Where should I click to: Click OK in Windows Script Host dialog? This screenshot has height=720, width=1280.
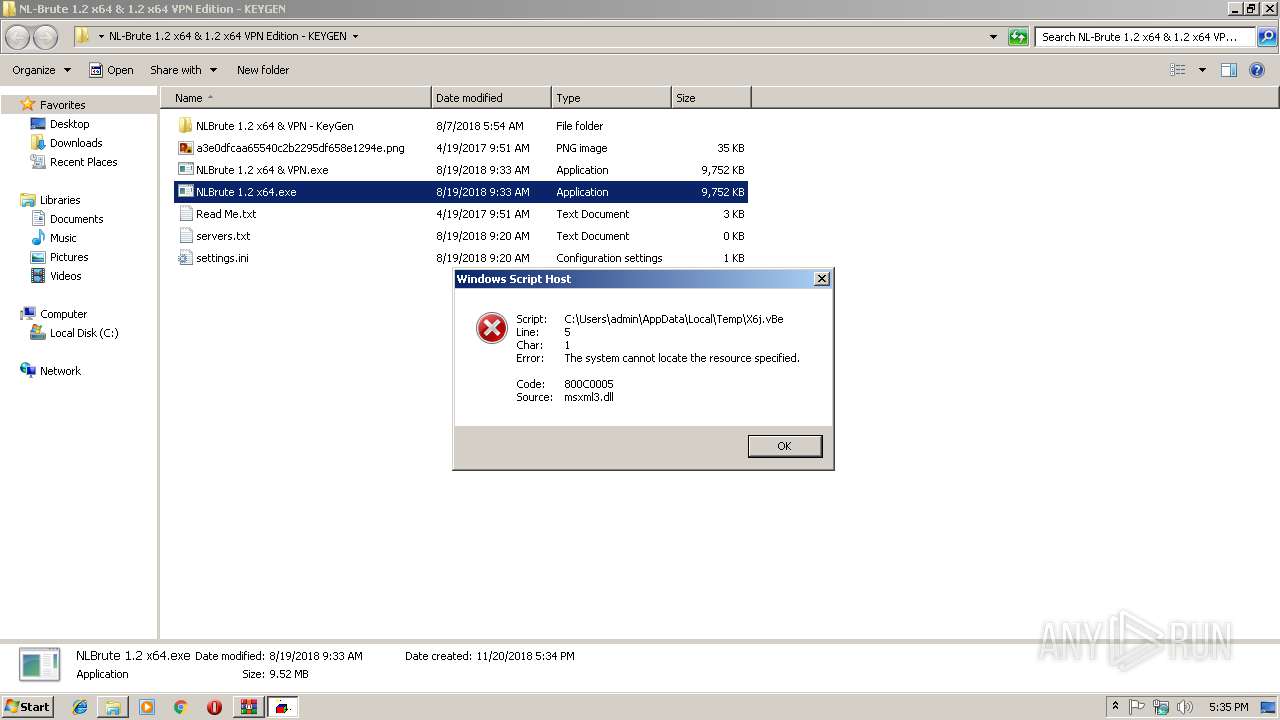(x=785, y=446)
